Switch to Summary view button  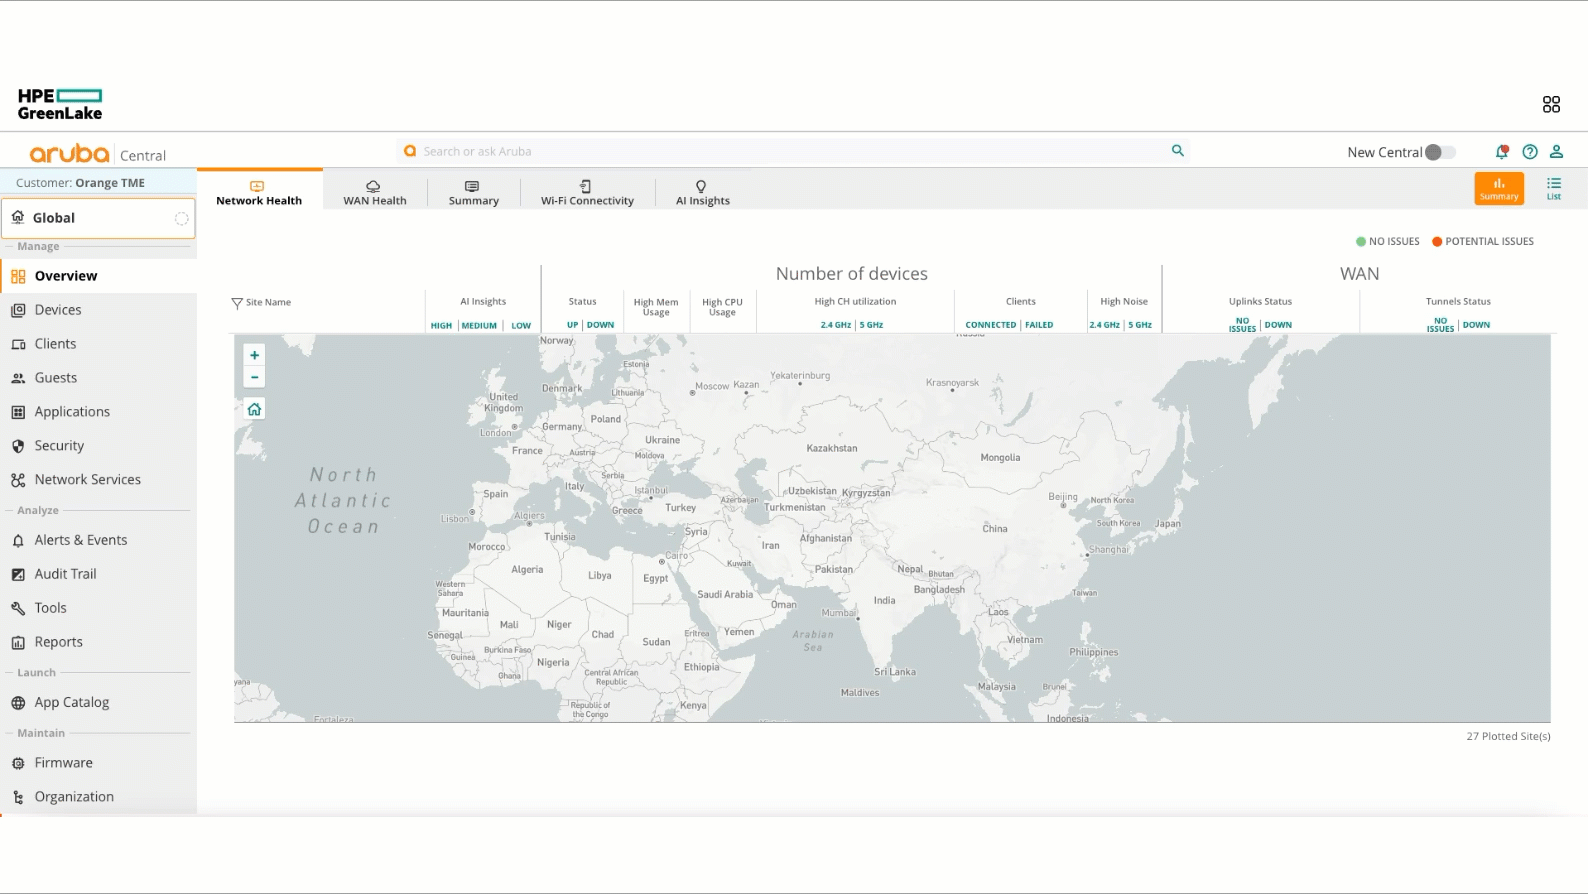[1499, 188]
